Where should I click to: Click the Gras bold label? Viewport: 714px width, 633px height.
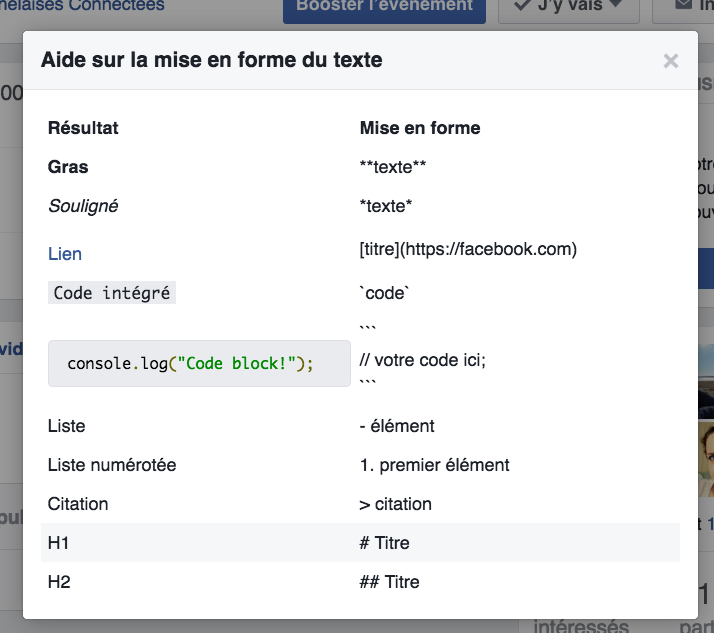pos(68,167)
